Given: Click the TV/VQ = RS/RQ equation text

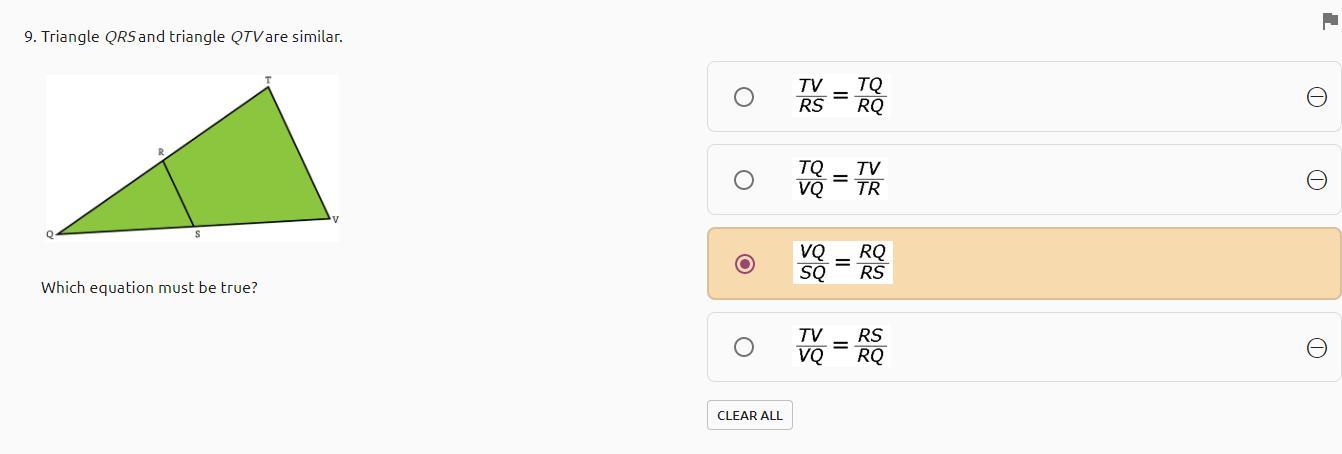Looking at the screenshot, I should (841, 346).
